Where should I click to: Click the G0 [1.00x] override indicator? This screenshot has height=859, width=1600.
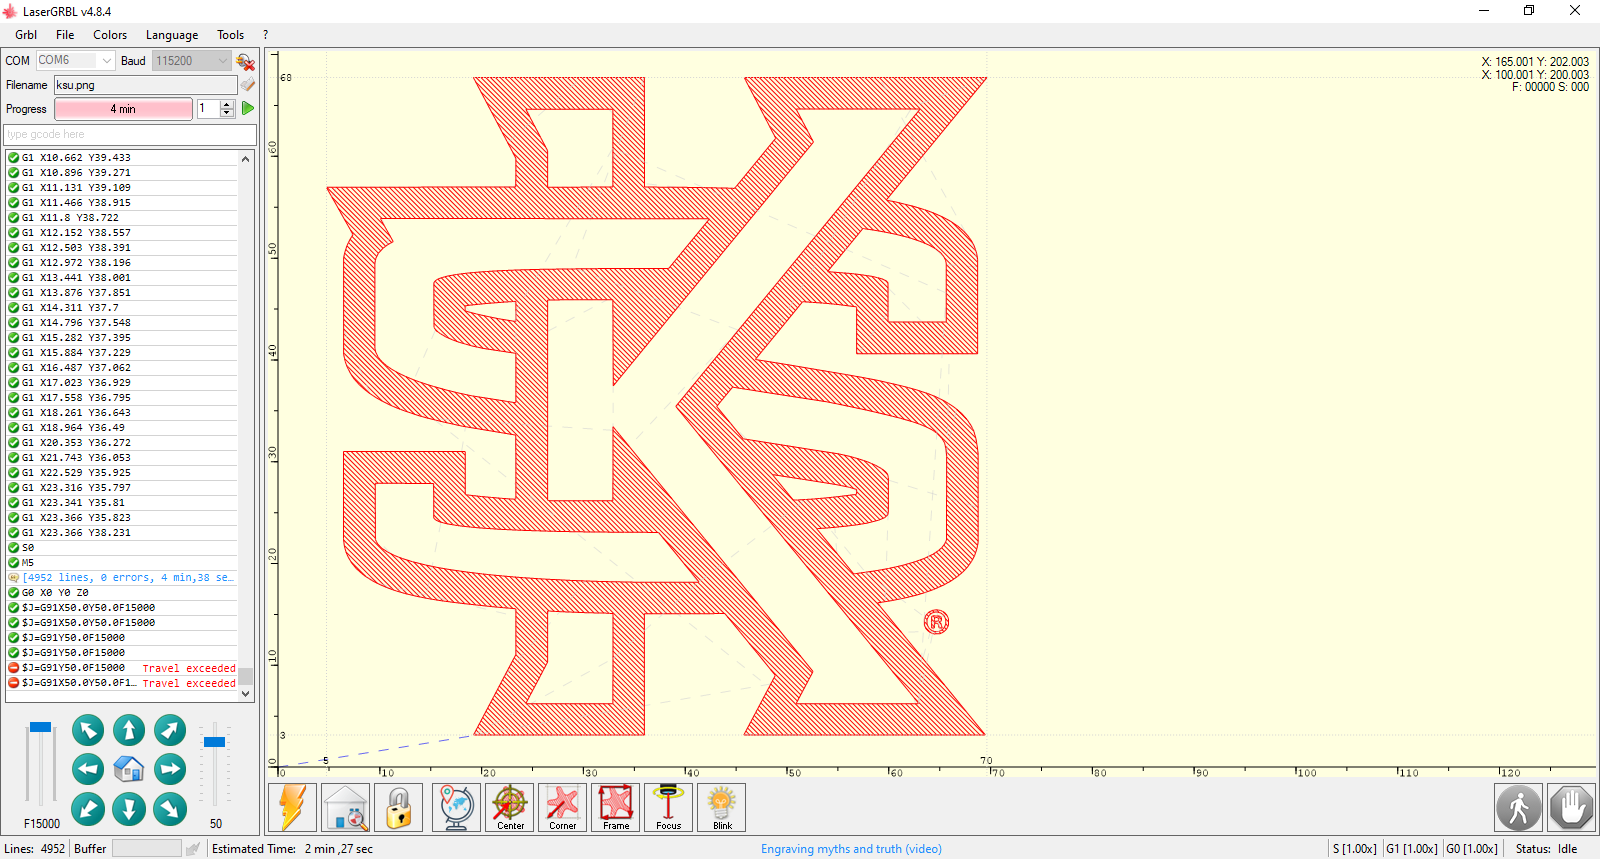click(x=1472, y=849)
